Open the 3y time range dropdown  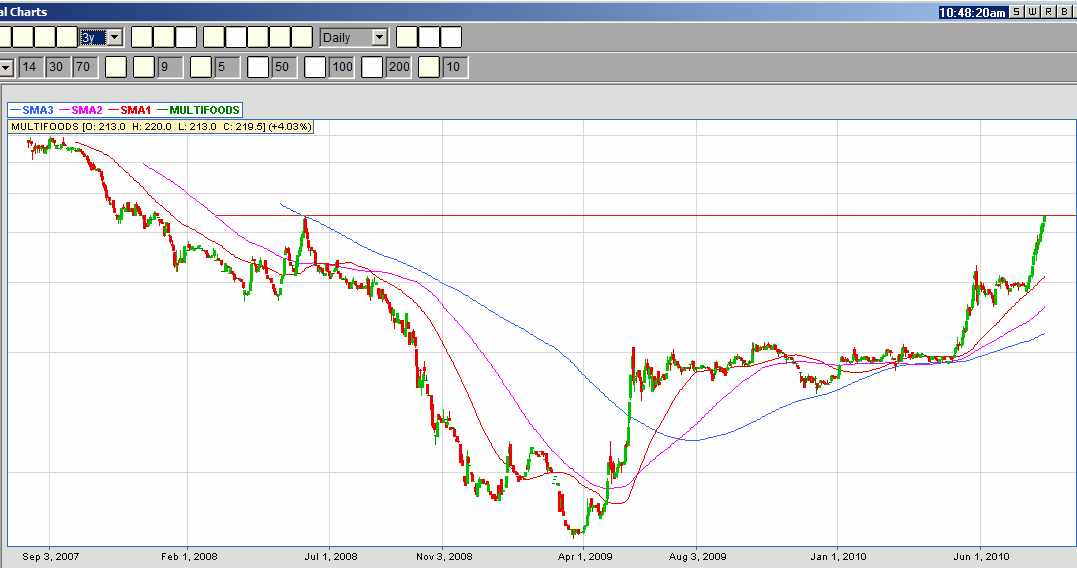(x=114, y=37)
